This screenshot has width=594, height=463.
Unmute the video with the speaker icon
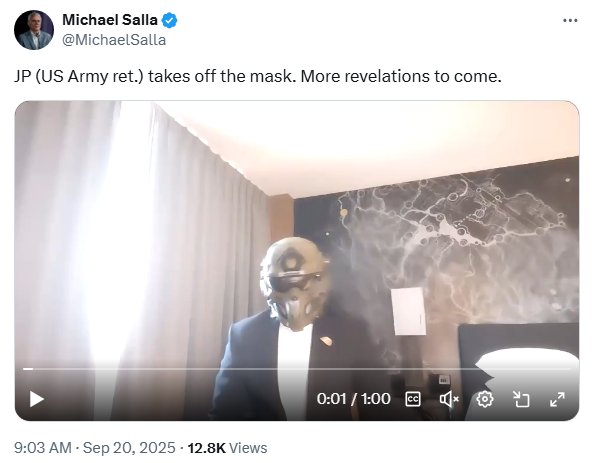(x=449, y=399)
